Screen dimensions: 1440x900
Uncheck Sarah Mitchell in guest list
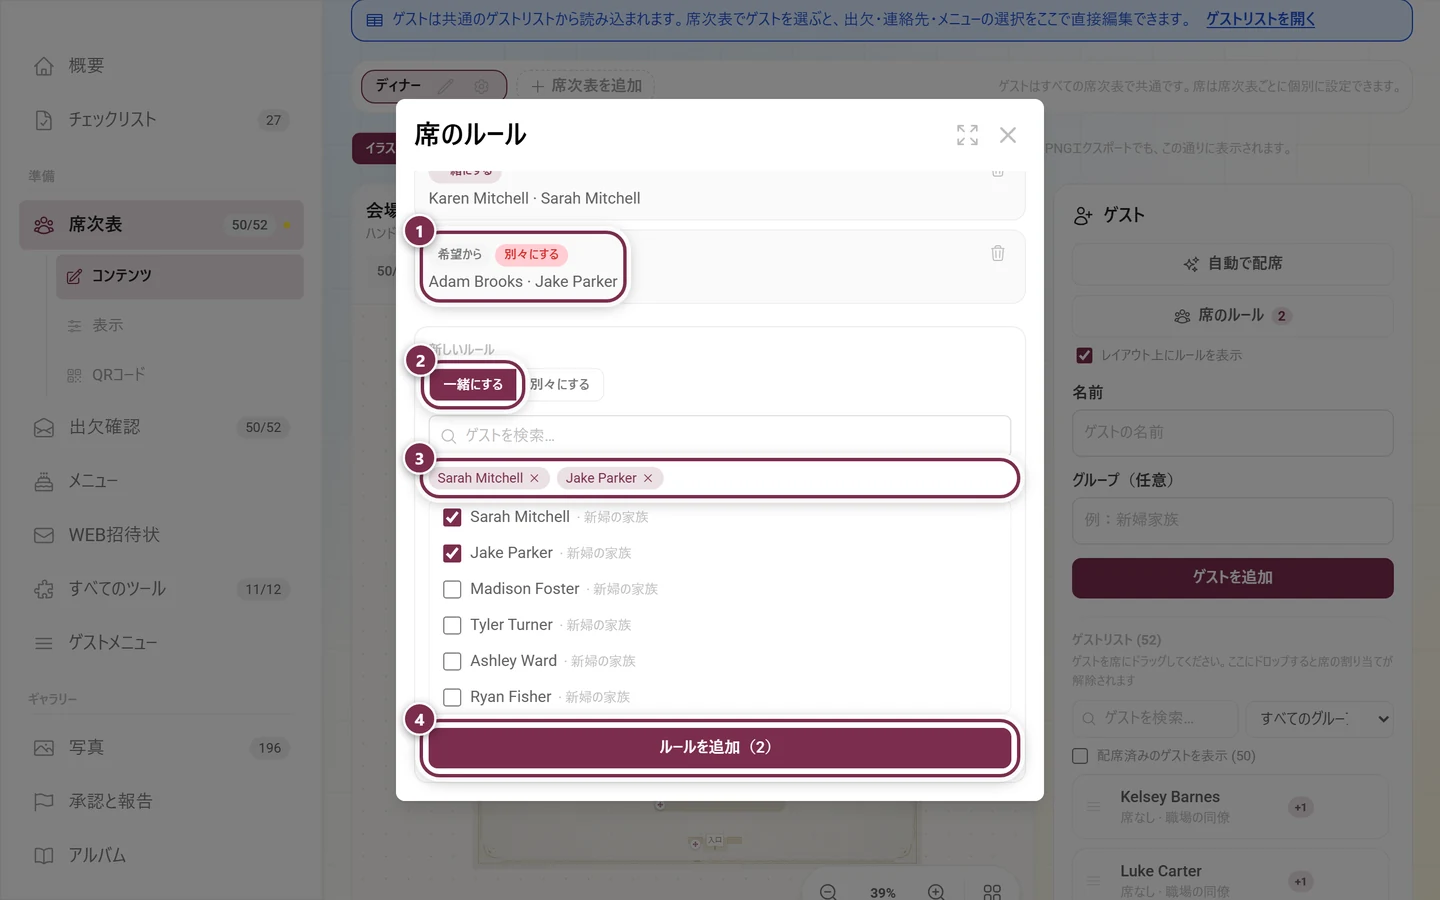[452, 517]
